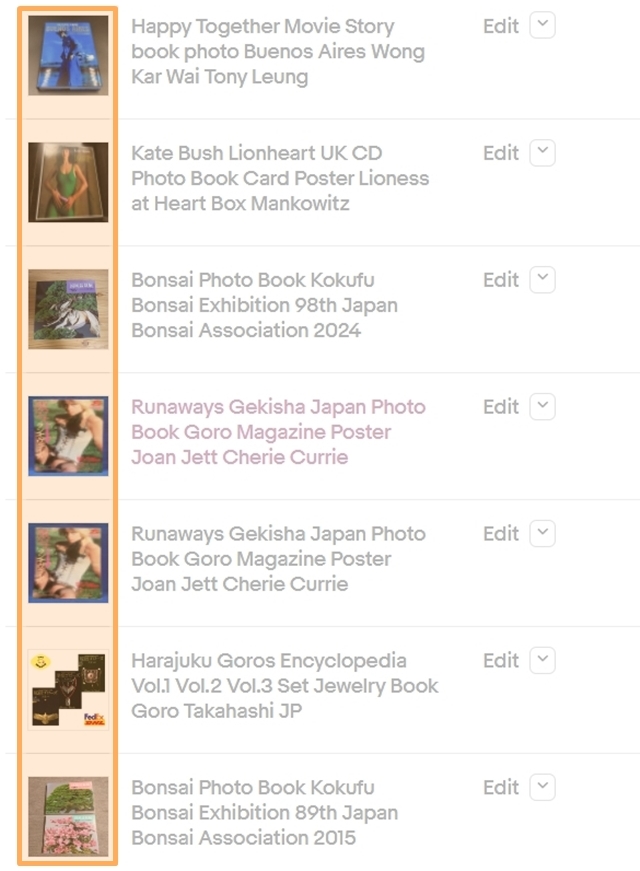The image size is (640, 871).
Task: Click Edit for Harajuku Goros Encyclopedia set
Action: point(501,660)
